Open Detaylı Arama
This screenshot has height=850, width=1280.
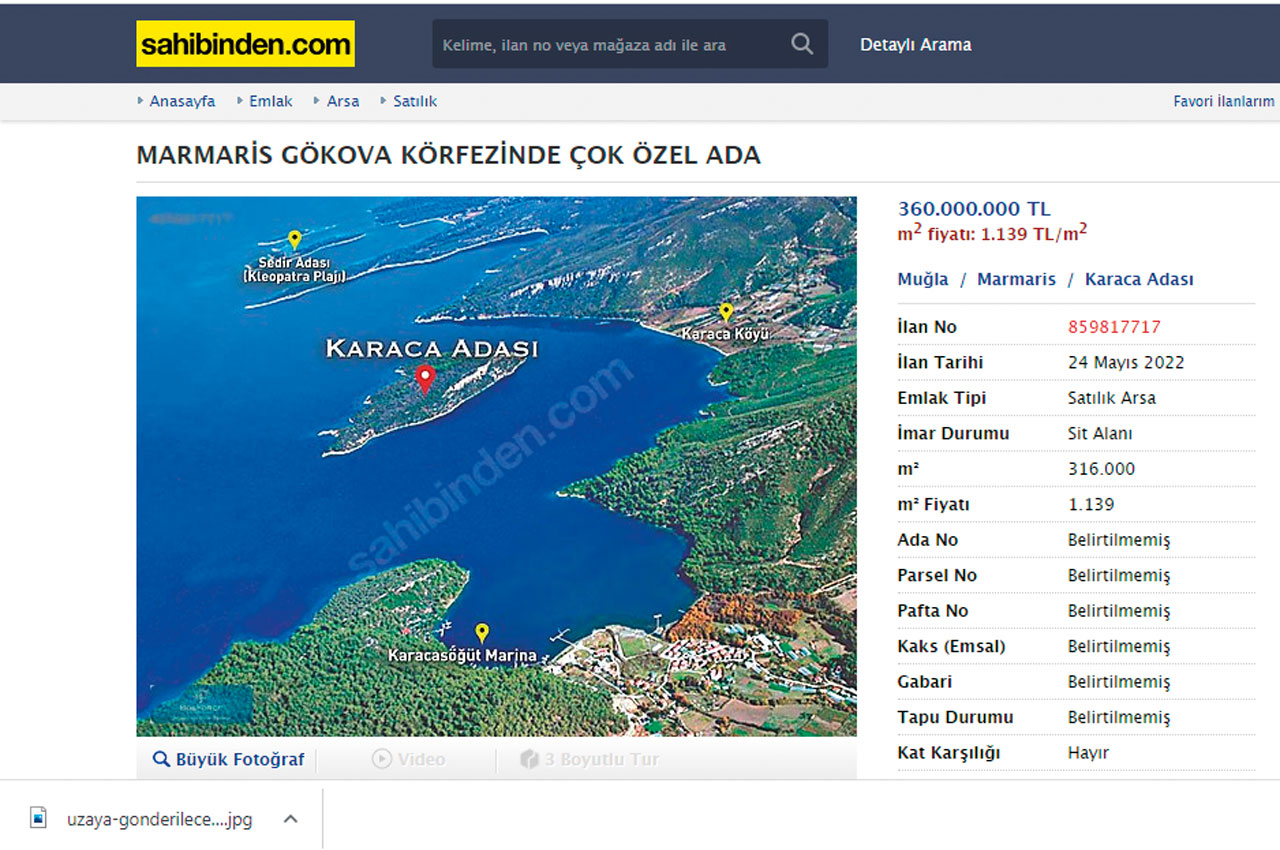click(x=915, y=44)
